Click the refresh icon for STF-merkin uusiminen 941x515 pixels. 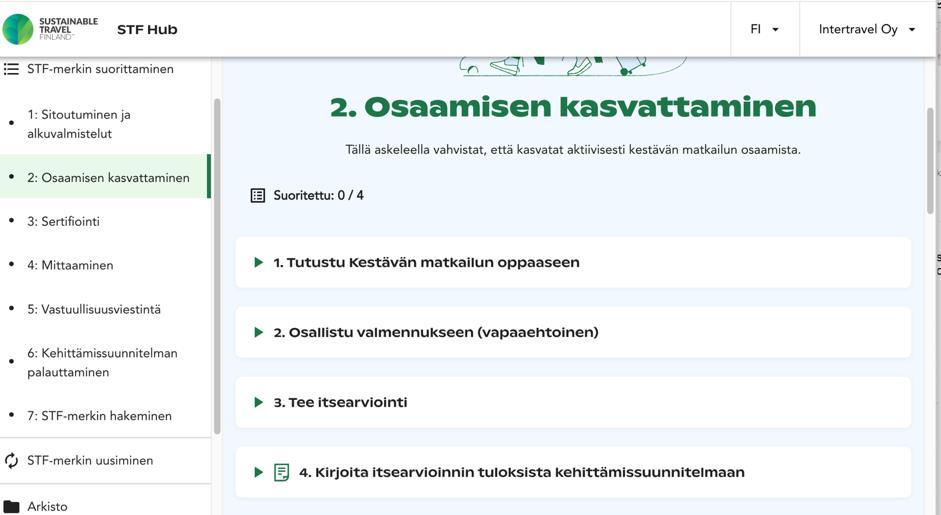[11, 460]
